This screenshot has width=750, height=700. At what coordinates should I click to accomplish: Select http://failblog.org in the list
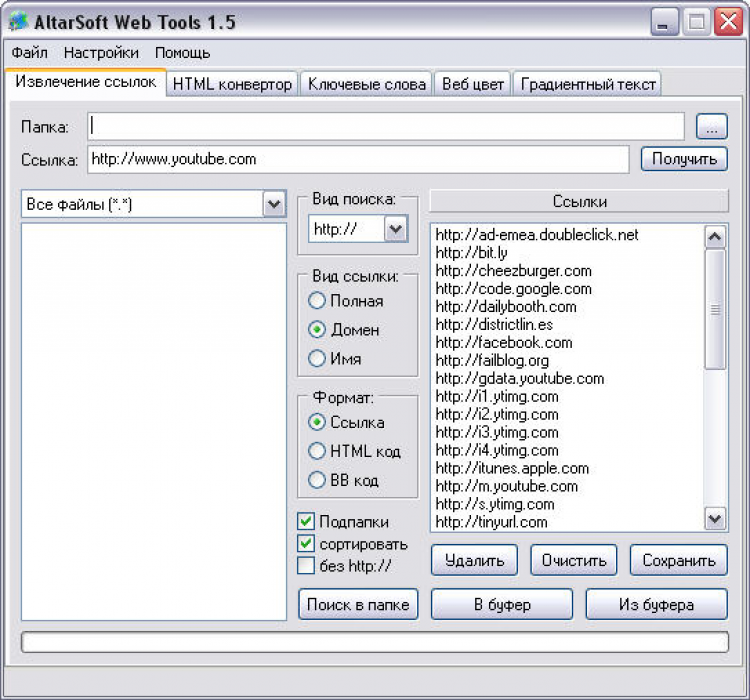(x=492, y=360)
